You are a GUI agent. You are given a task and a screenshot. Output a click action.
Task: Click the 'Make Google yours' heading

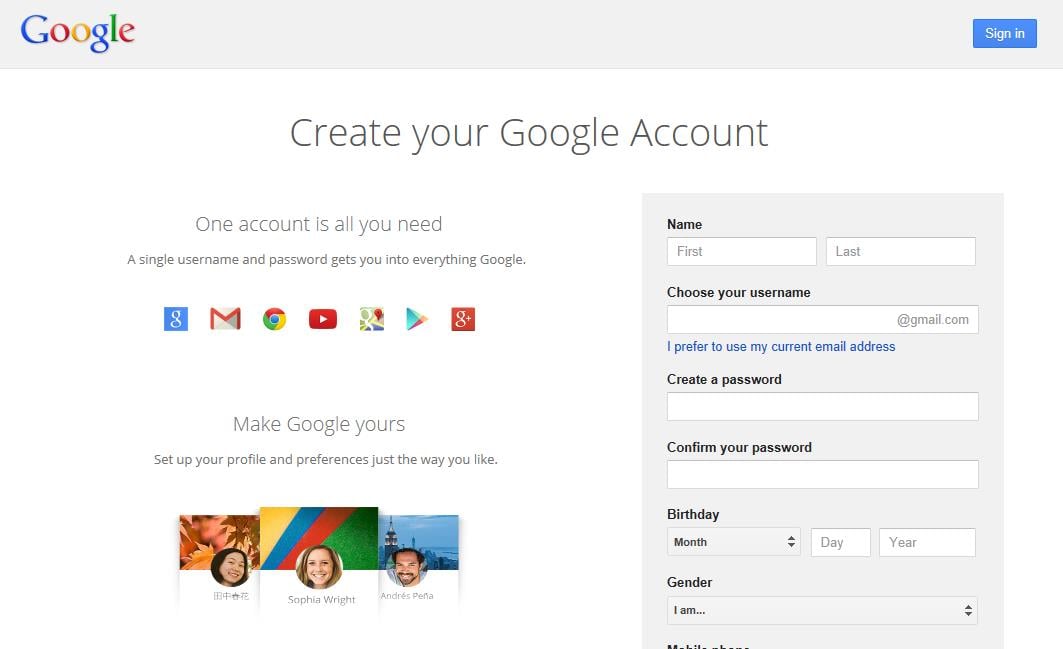click(x=319, y=424)
